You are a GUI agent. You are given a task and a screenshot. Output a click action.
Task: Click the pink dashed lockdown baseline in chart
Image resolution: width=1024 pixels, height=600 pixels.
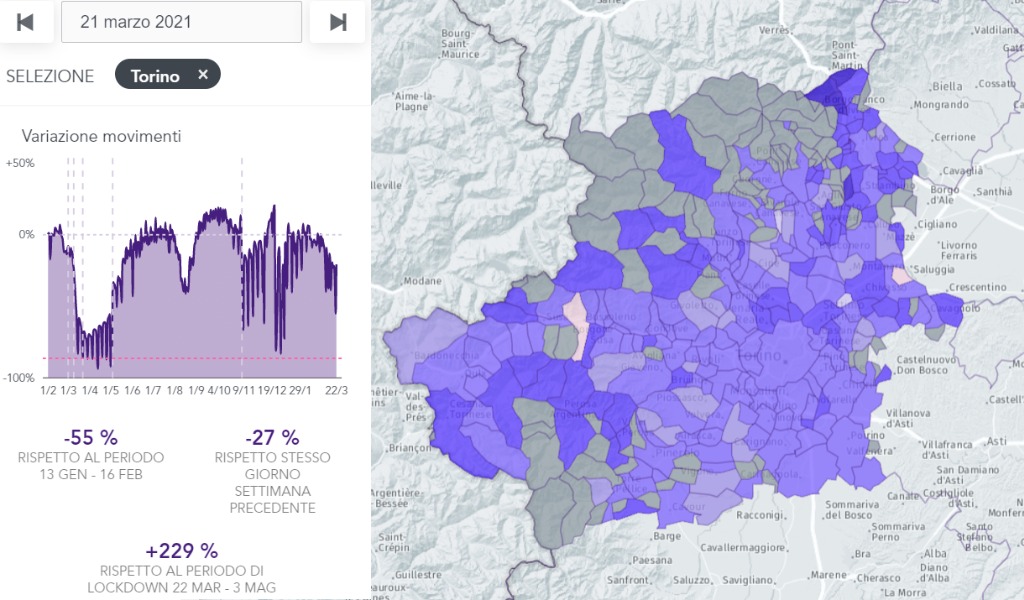coord(200,358)
